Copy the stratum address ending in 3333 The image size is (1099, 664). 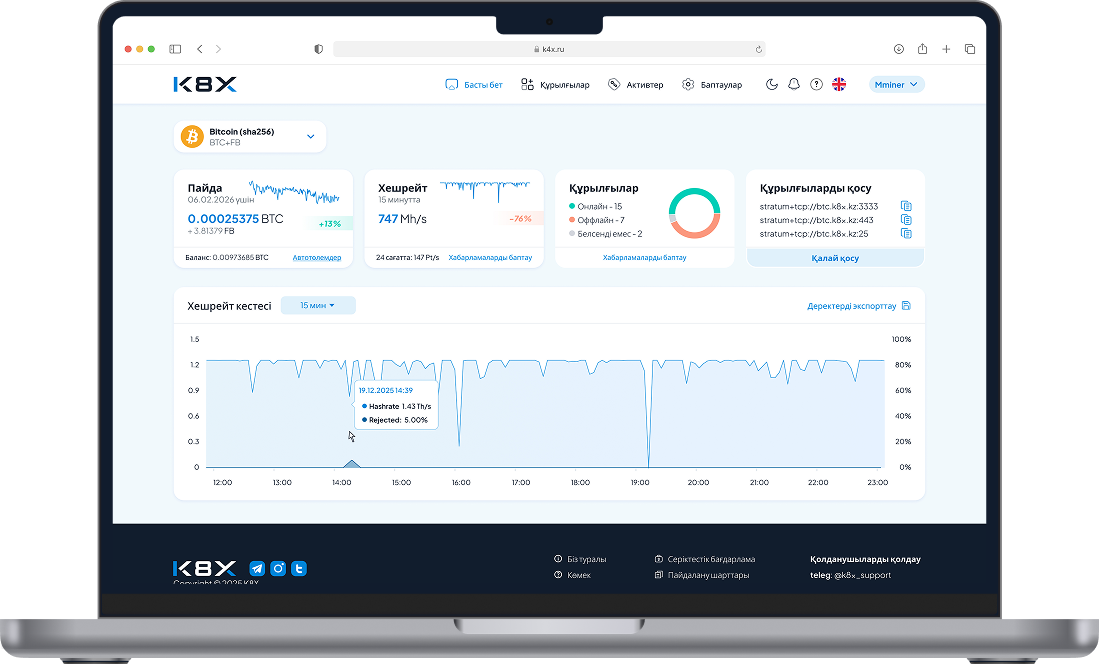point(906,206)
